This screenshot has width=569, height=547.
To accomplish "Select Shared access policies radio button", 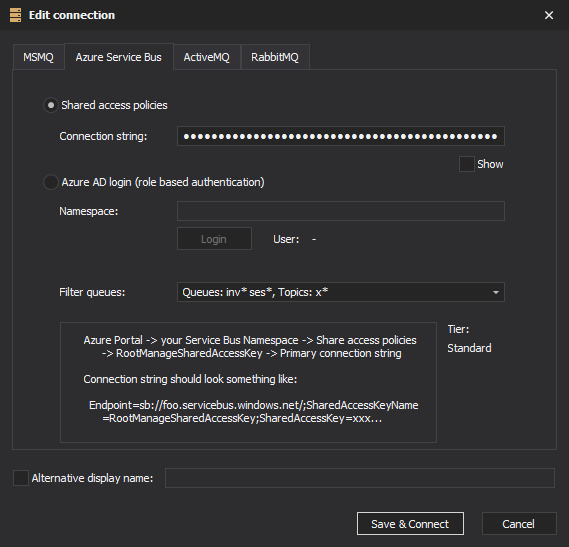I will pos(51,105).
